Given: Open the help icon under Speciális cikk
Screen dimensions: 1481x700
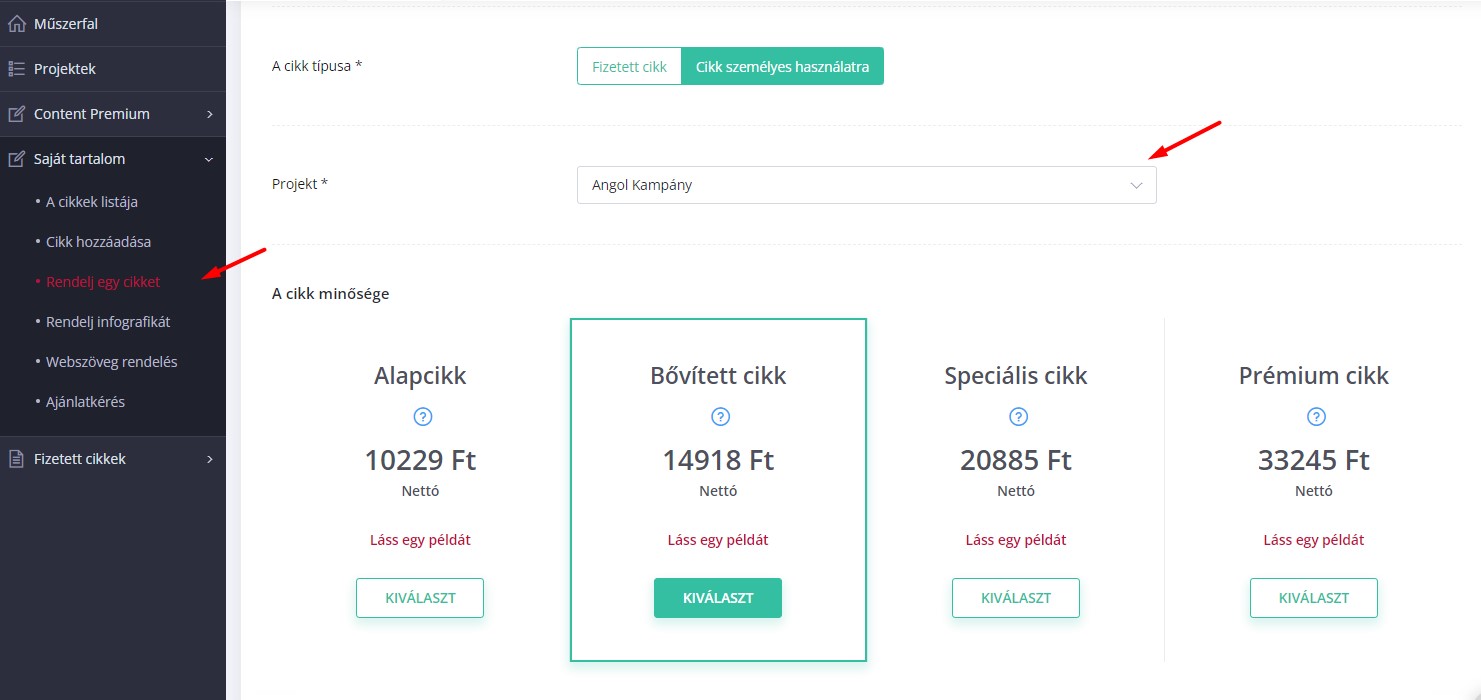Looking at the screenshot, I should [1018, 417].
